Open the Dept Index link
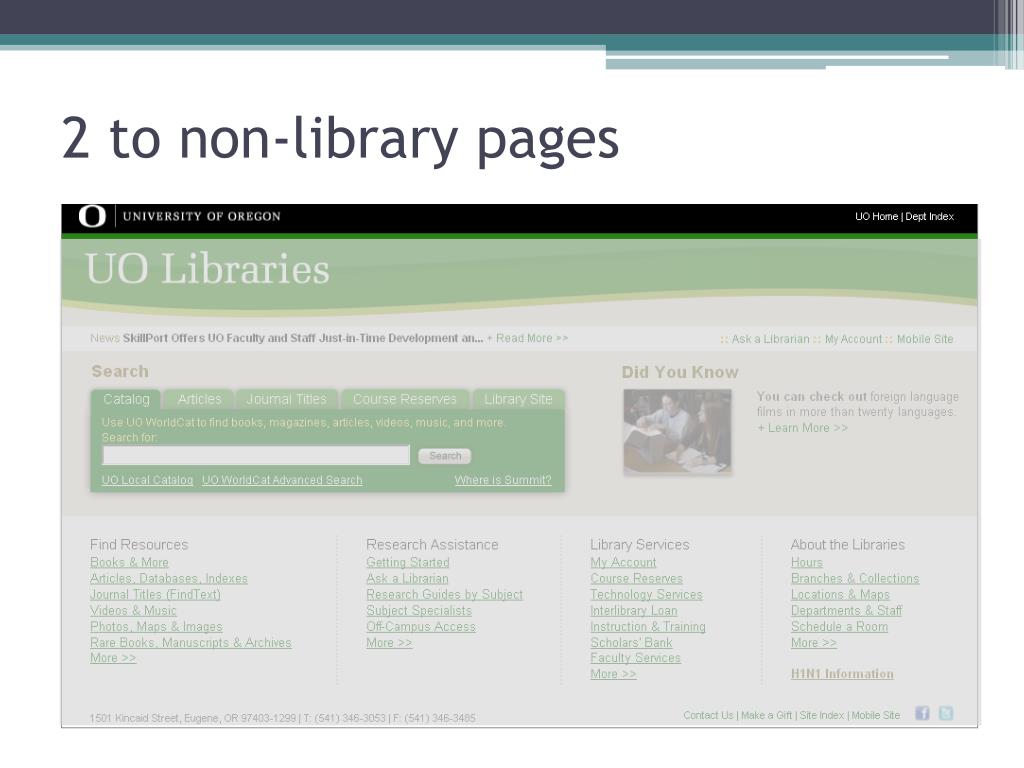 pyautogui.click(x=929, y=216)
